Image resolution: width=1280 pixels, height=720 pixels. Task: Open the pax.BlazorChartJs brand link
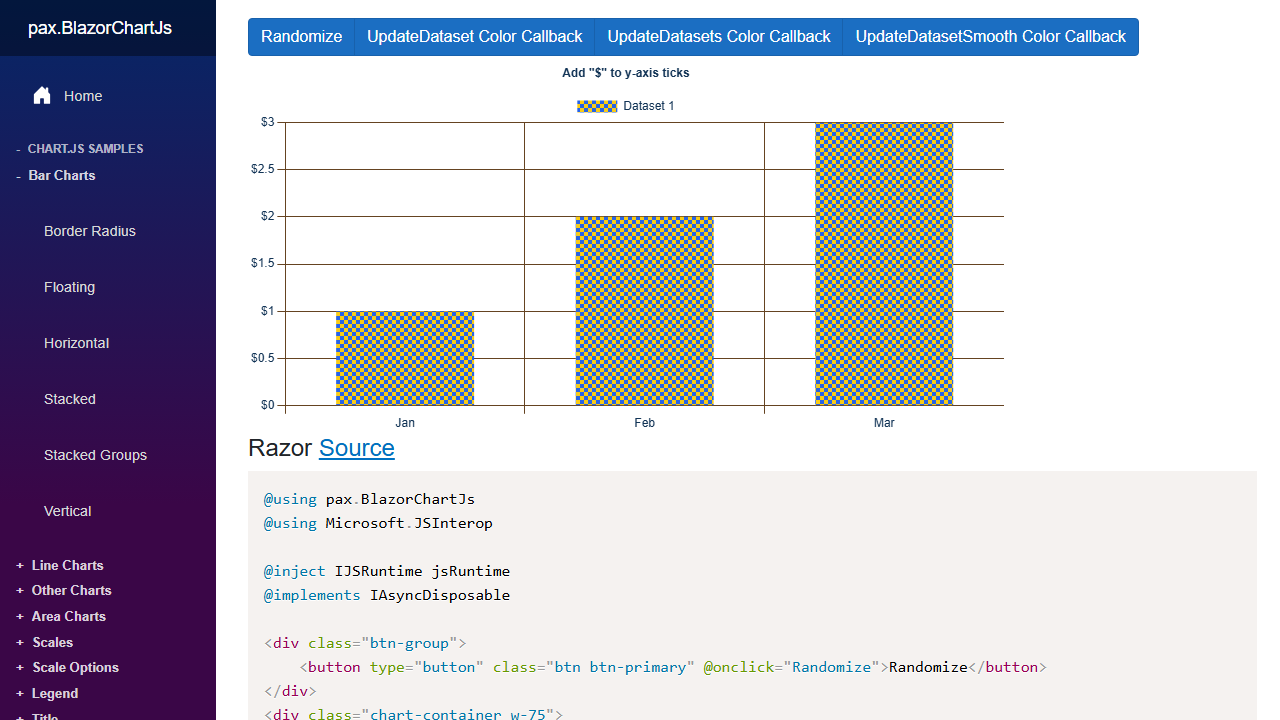(100, 28)
